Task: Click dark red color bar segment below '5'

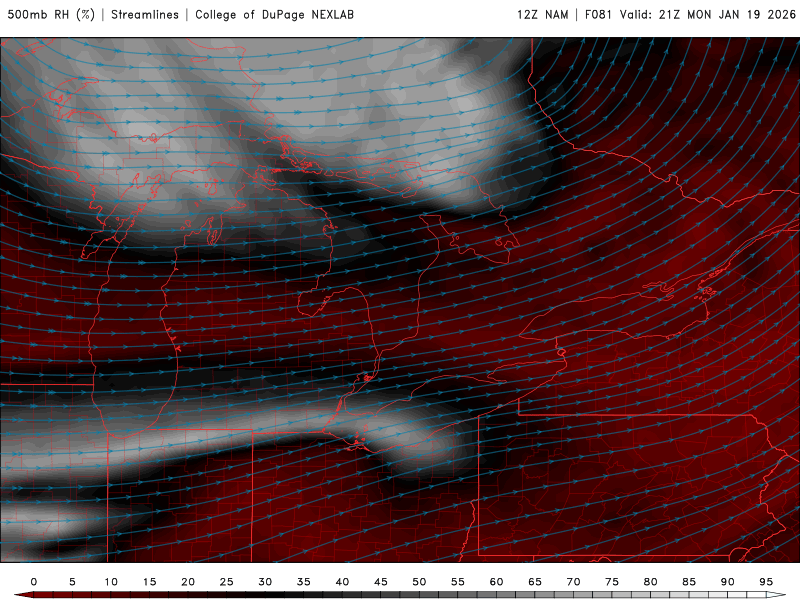Action: (x=72, y=596)
